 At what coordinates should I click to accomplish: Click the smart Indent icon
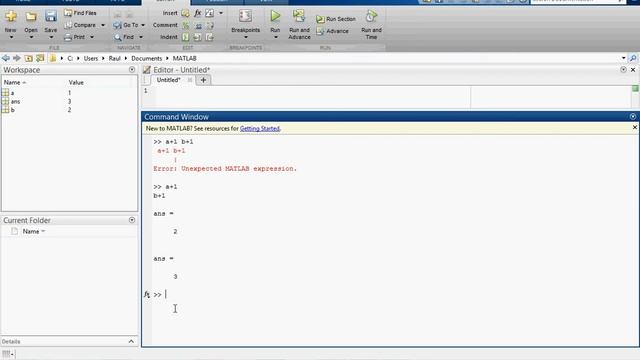pyautogui.click(x=185, y=37)
